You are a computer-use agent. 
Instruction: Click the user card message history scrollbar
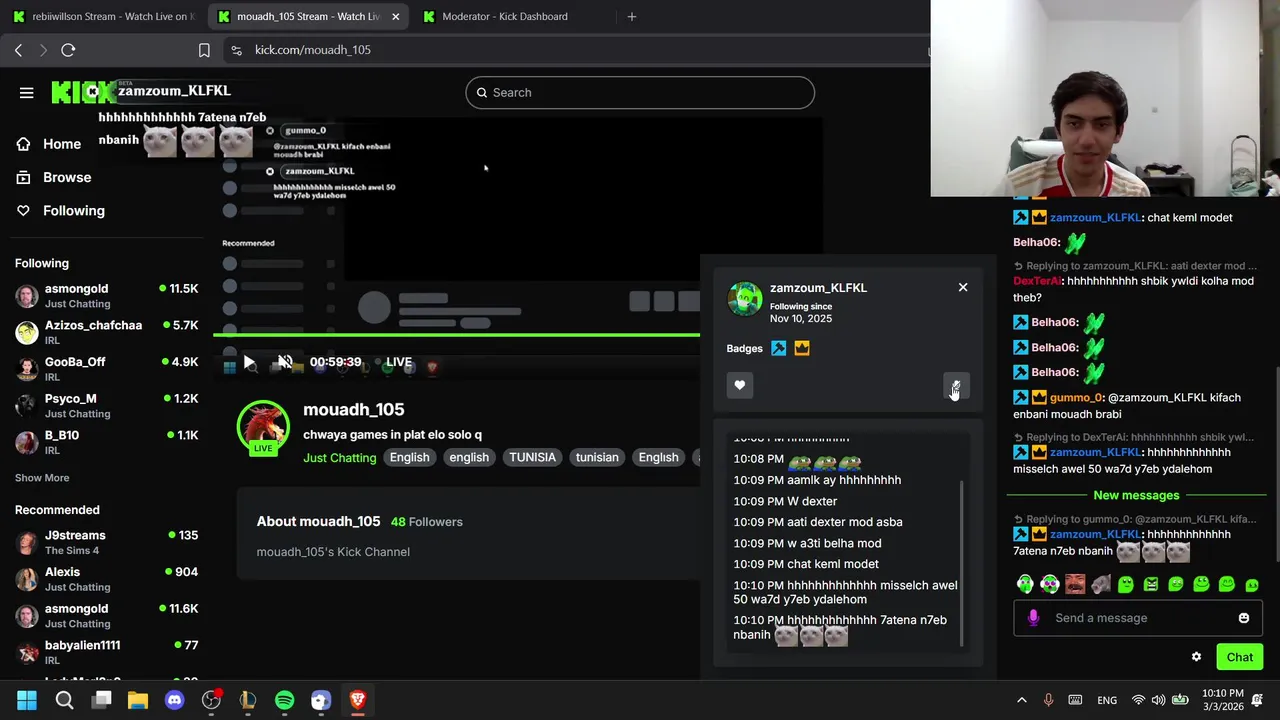(961, 562)
